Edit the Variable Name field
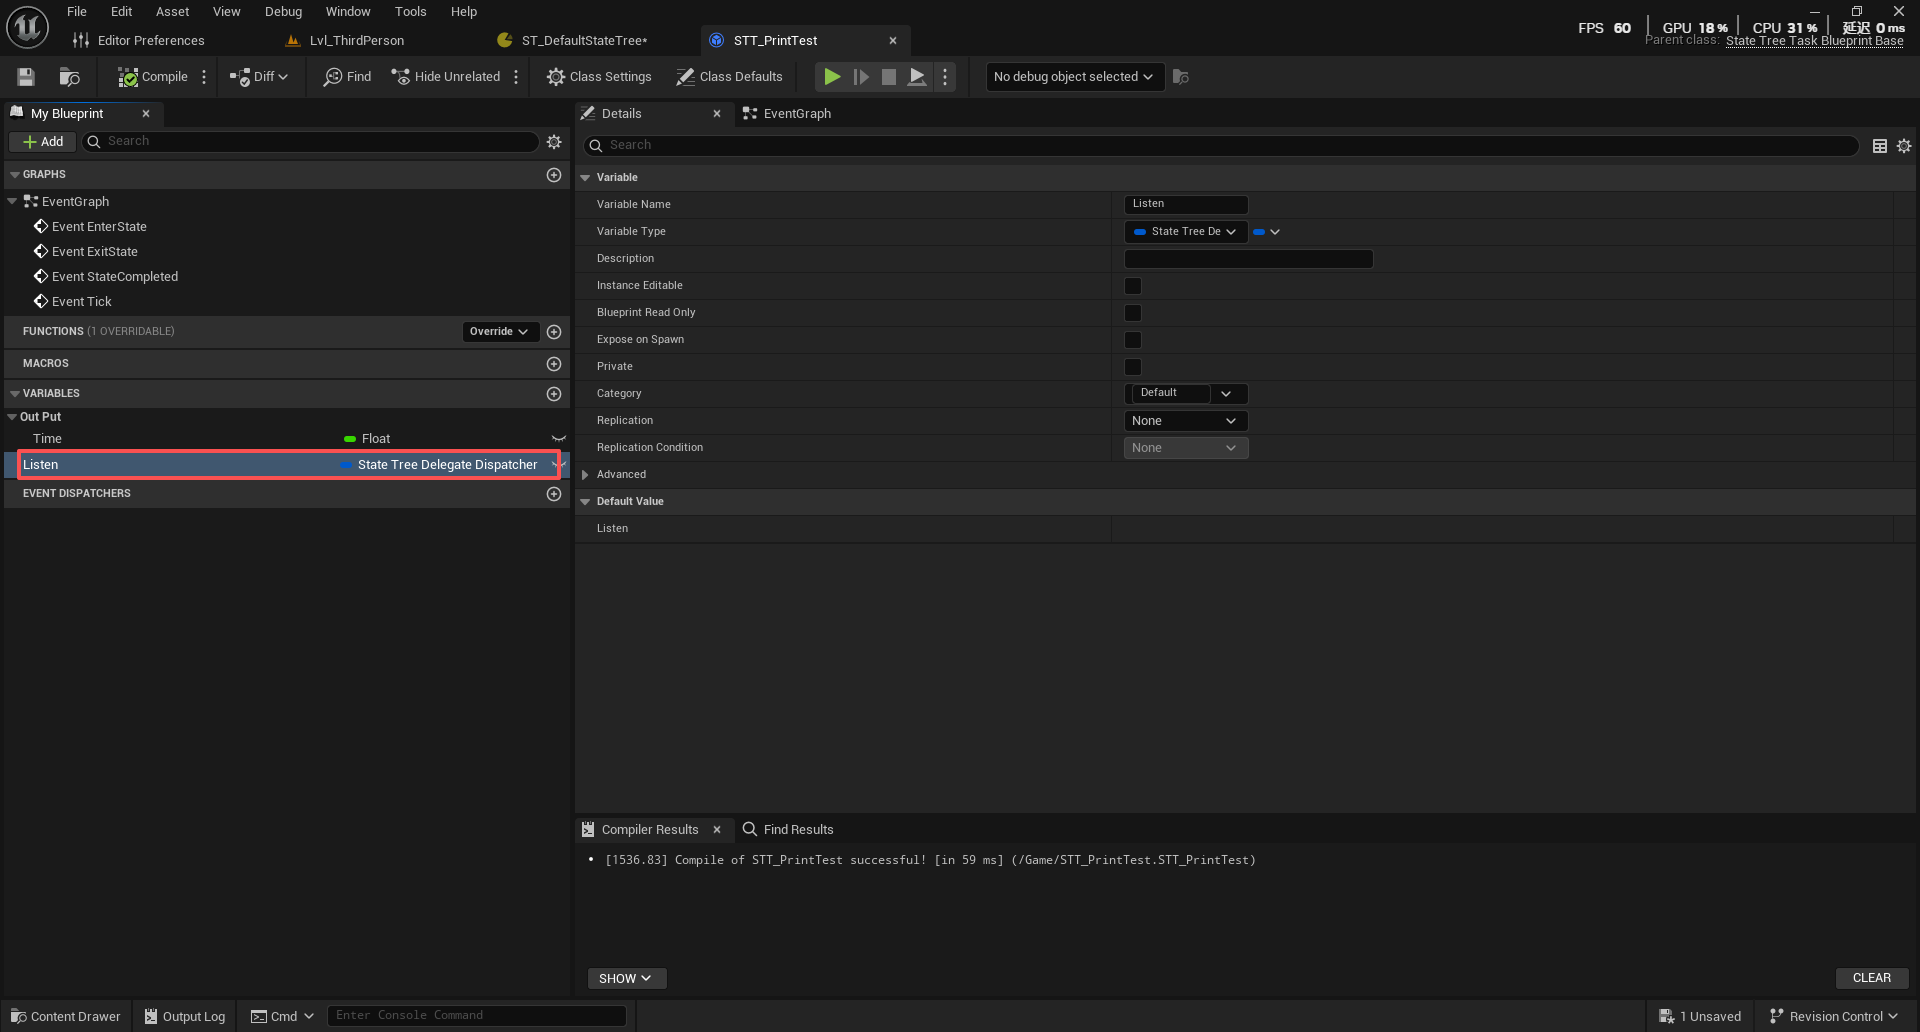 tap(1186, 204)
